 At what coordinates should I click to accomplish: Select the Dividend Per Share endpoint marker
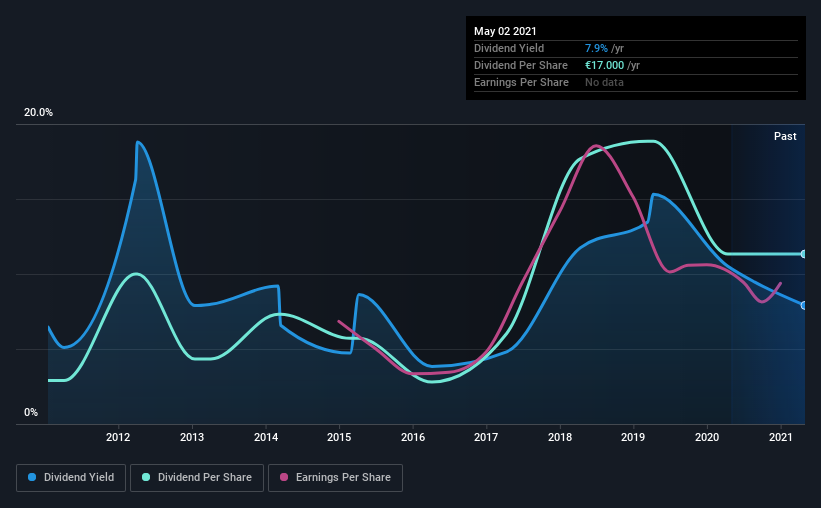(x=804, y=254)
